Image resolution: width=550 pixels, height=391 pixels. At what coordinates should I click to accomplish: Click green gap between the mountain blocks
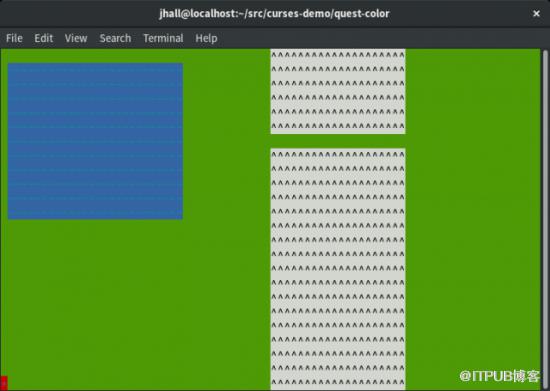(338, 141)
